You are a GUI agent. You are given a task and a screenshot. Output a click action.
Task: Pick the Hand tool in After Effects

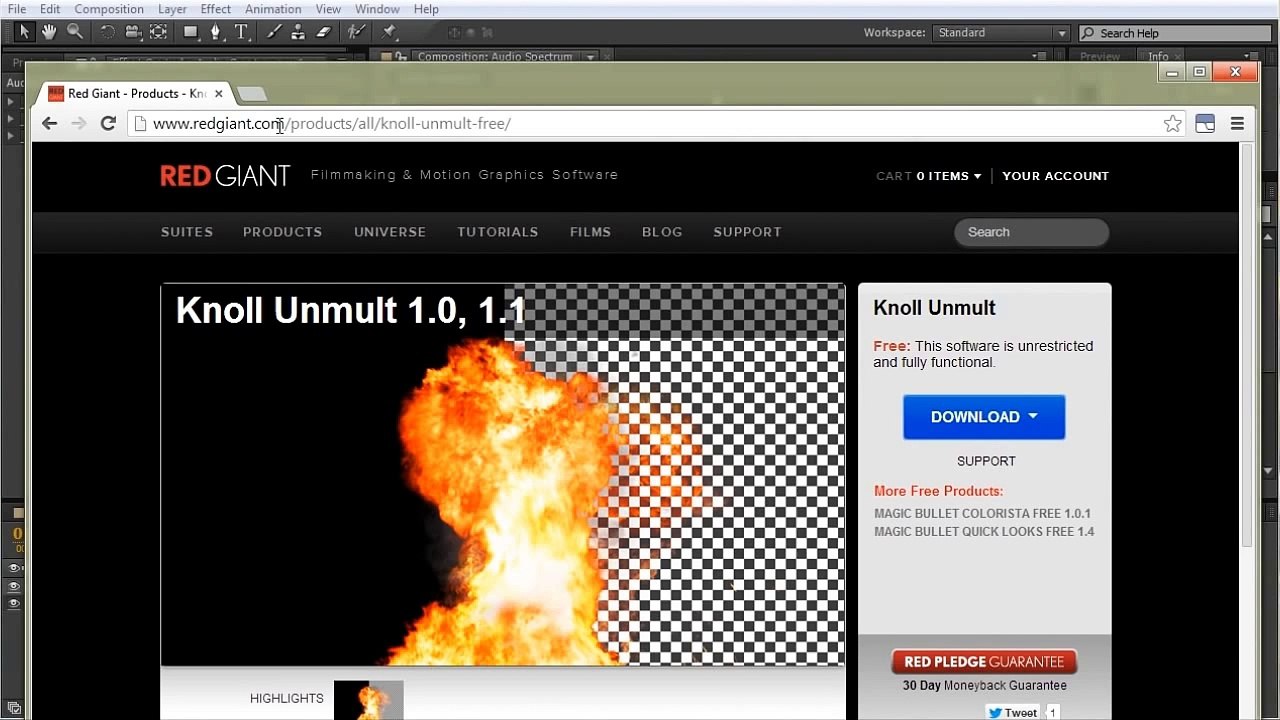point(49,32)
